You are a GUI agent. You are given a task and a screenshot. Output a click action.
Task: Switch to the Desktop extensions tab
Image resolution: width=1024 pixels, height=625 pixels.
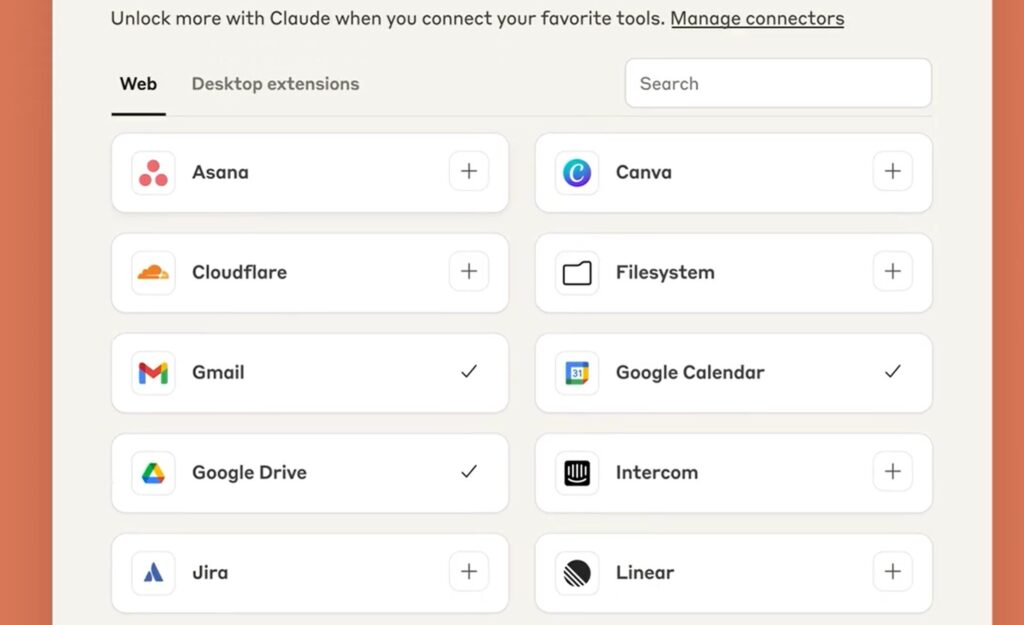pos(275,84)
